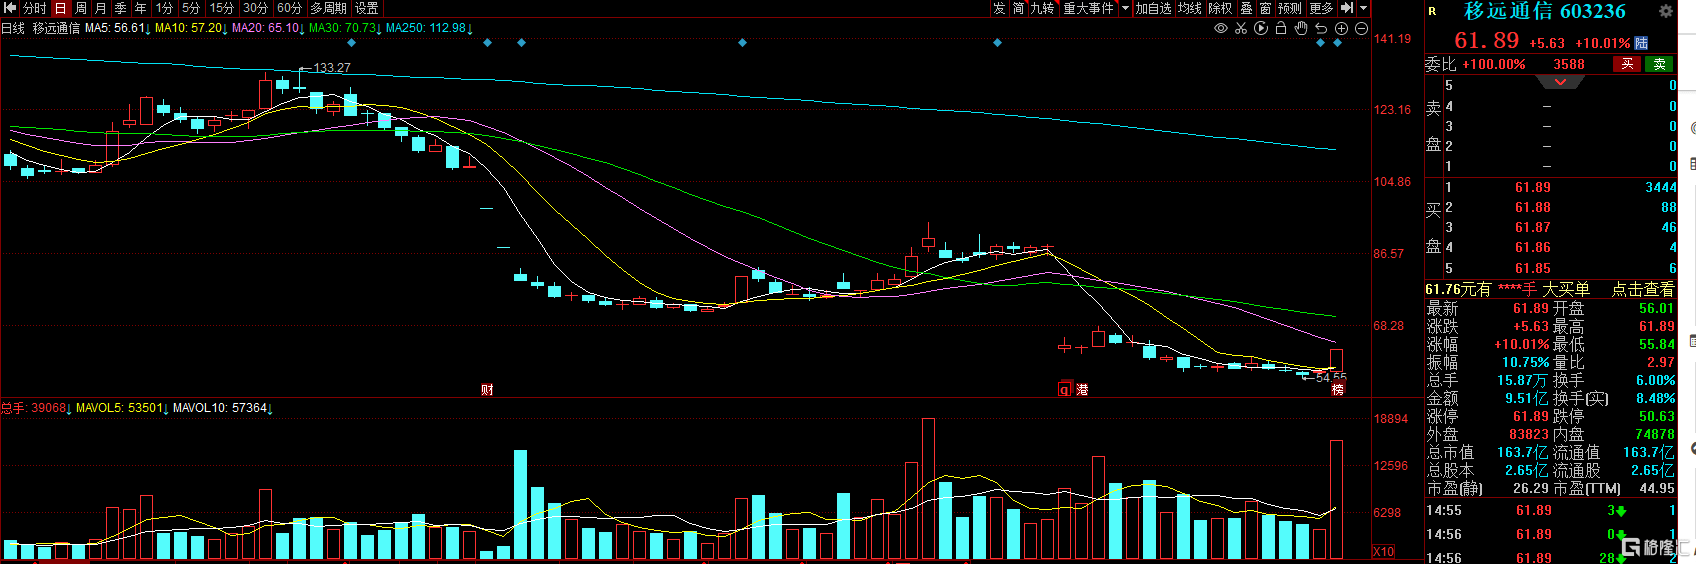Viewport: 1696px width, 564px height.
Task: Click the 点击查看 link
Action: pos(1642,289)
